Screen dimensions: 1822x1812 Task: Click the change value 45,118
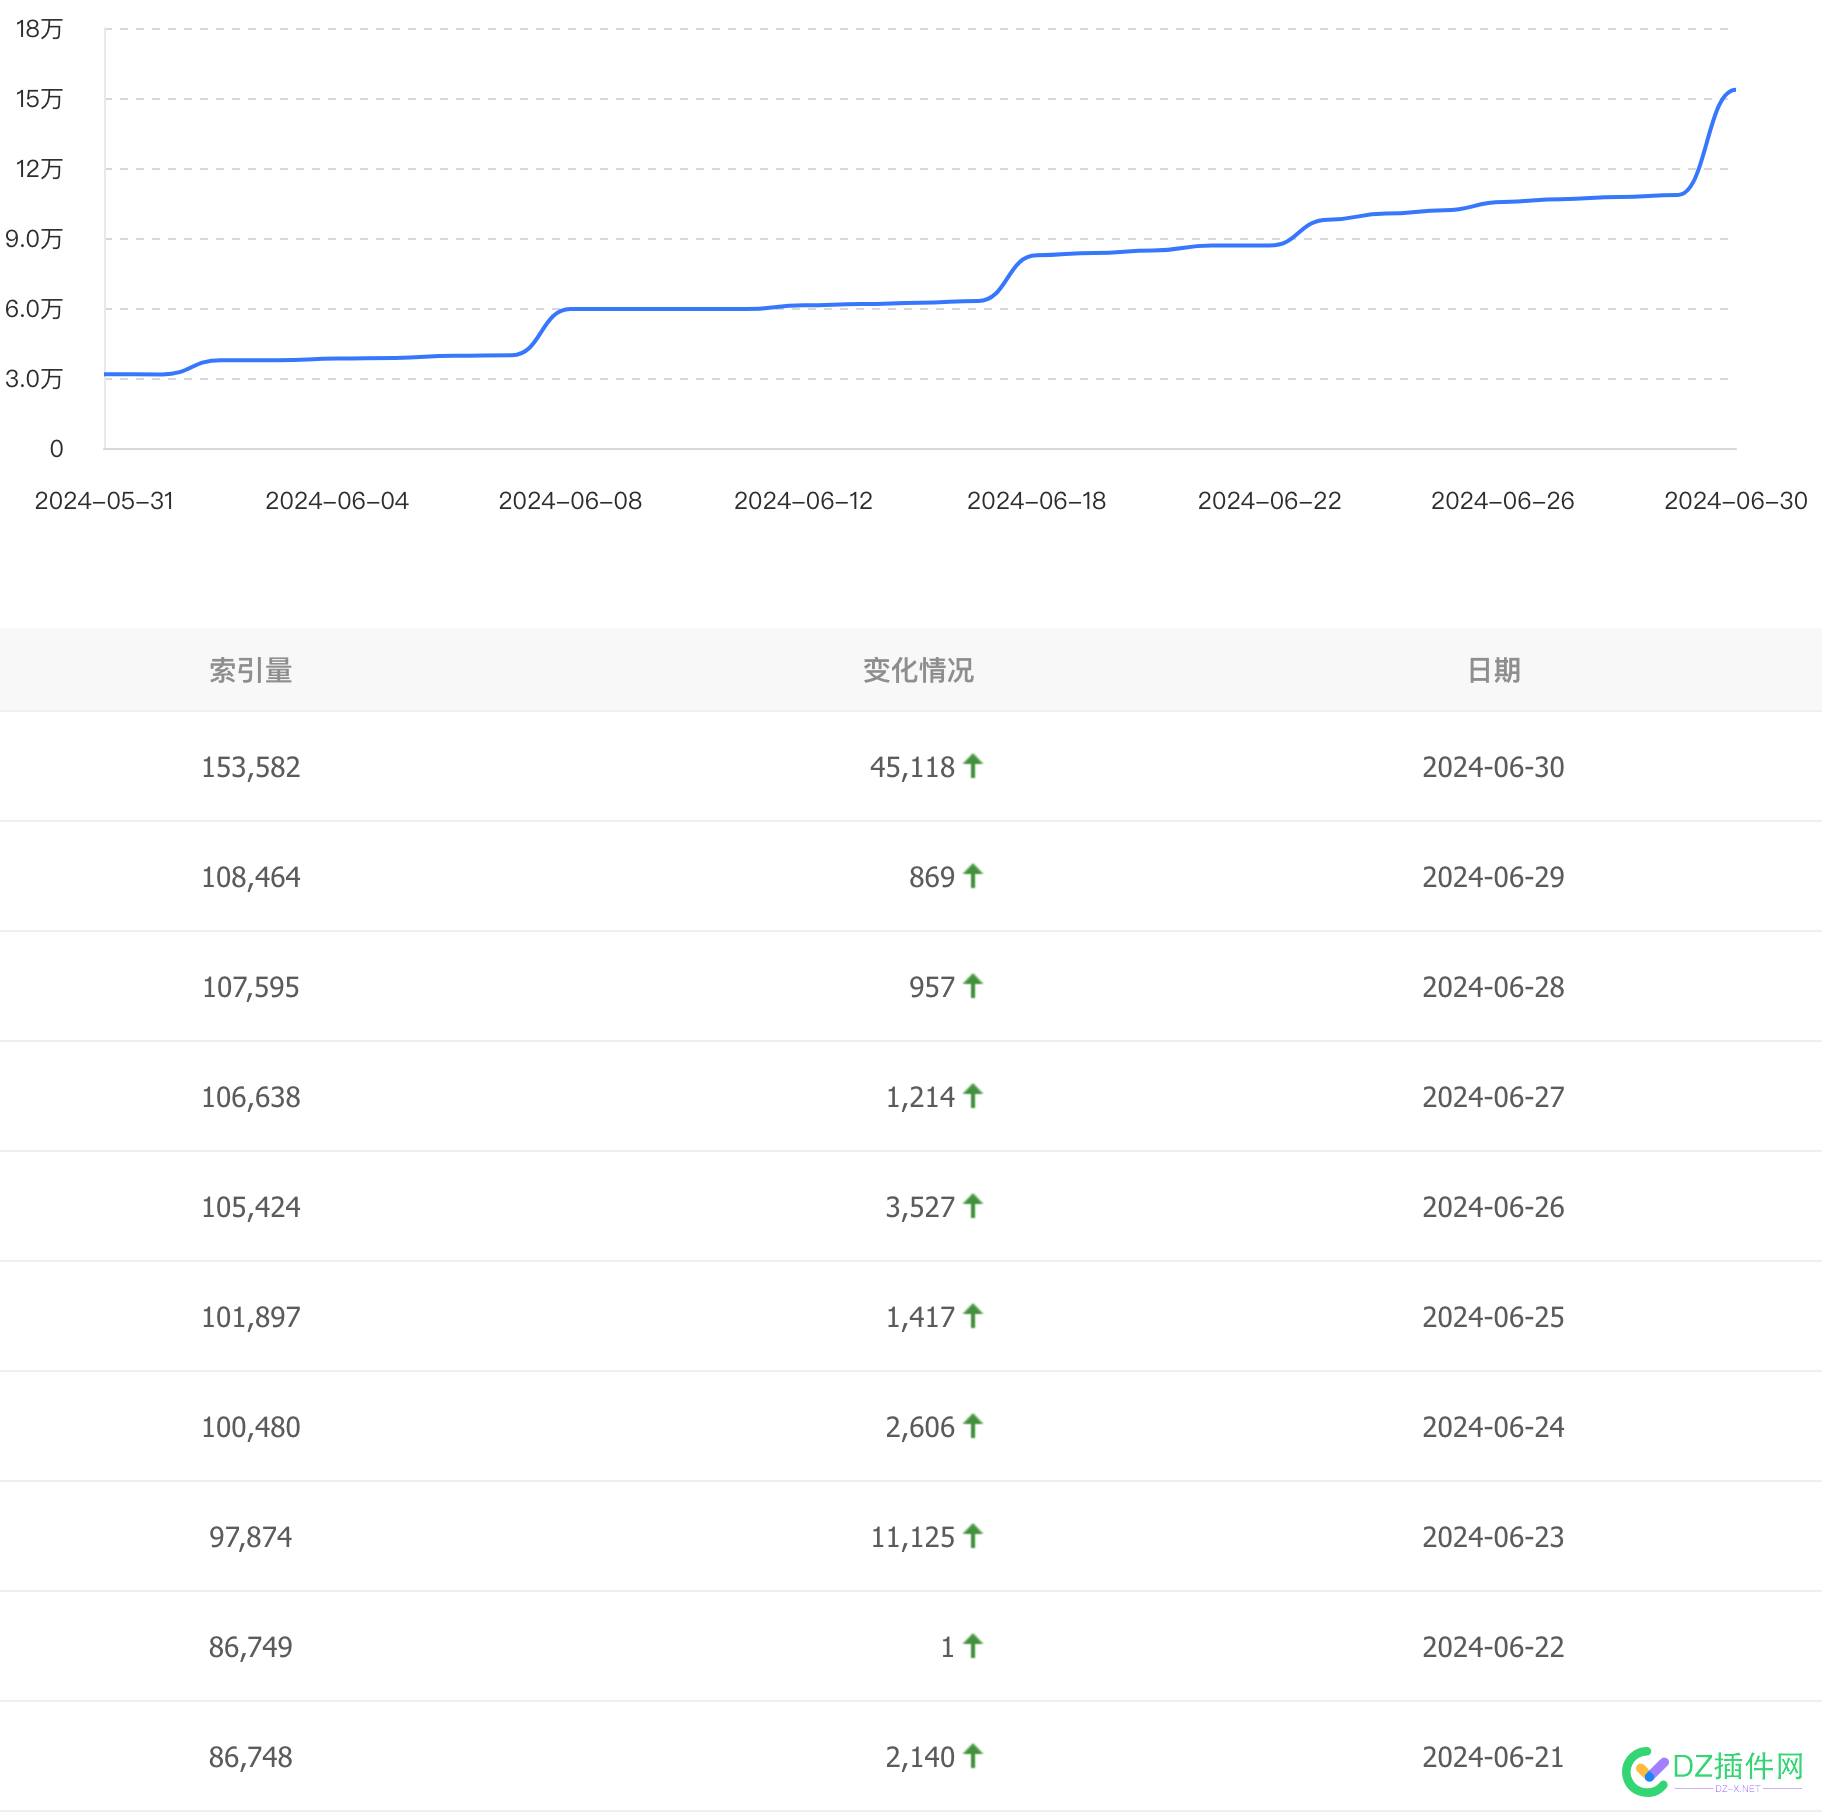(x=912, y=767)
